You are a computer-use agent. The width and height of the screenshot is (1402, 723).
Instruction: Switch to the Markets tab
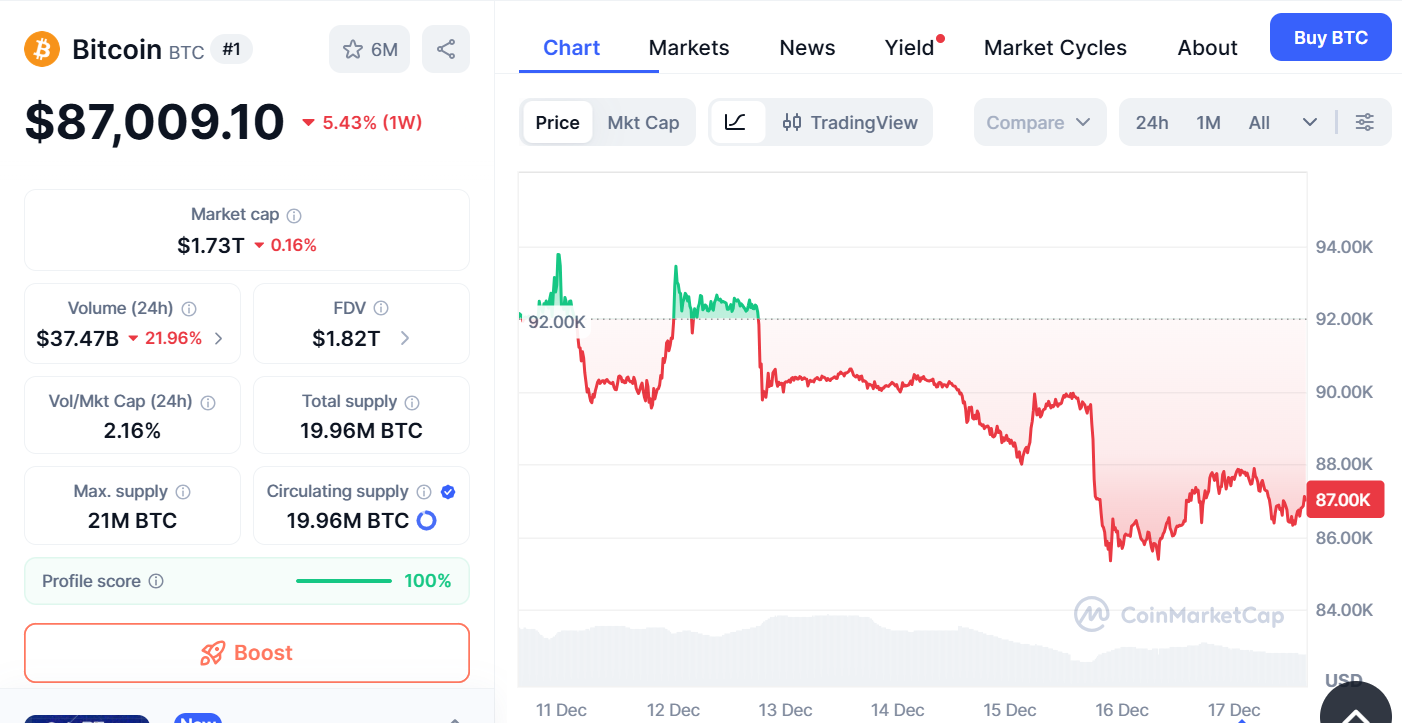(x=689, y=47)
